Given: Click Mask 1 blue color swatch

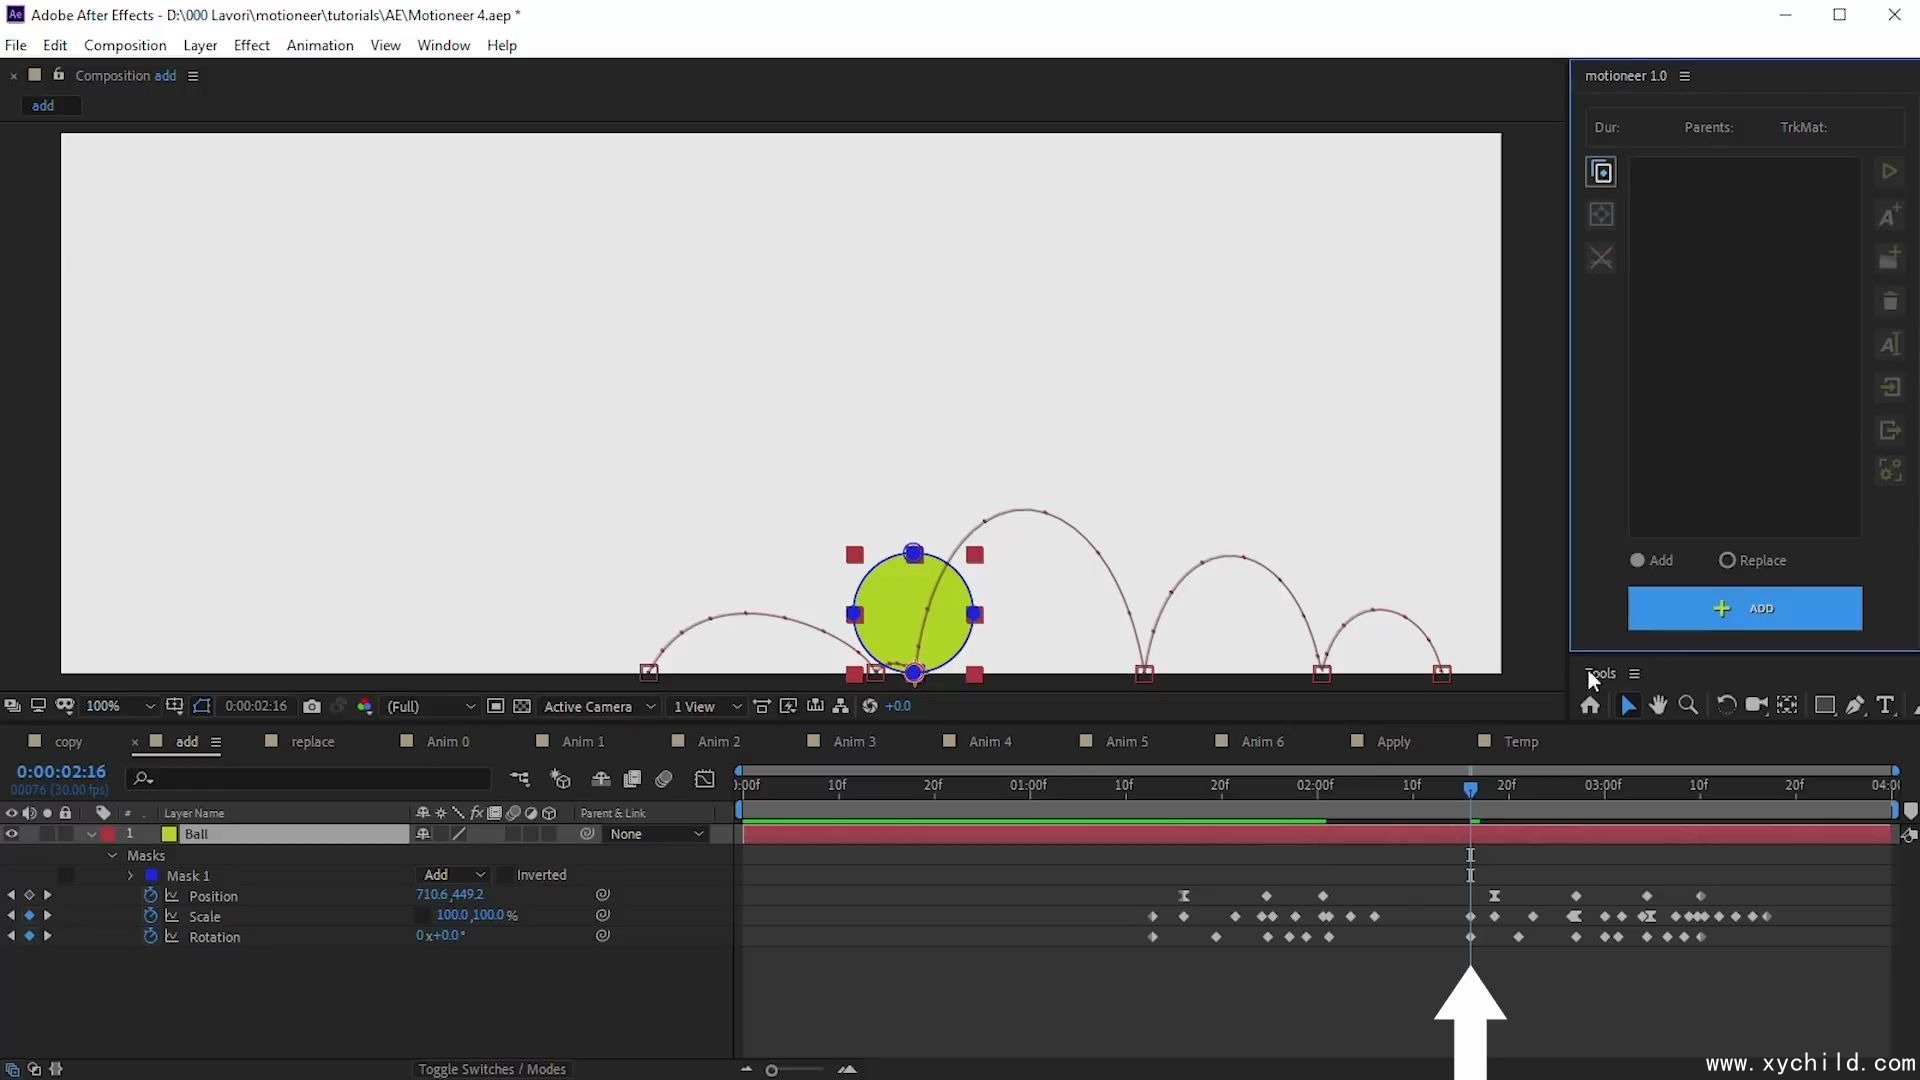Looking at the screenshot, I should [x=152, y=875].
